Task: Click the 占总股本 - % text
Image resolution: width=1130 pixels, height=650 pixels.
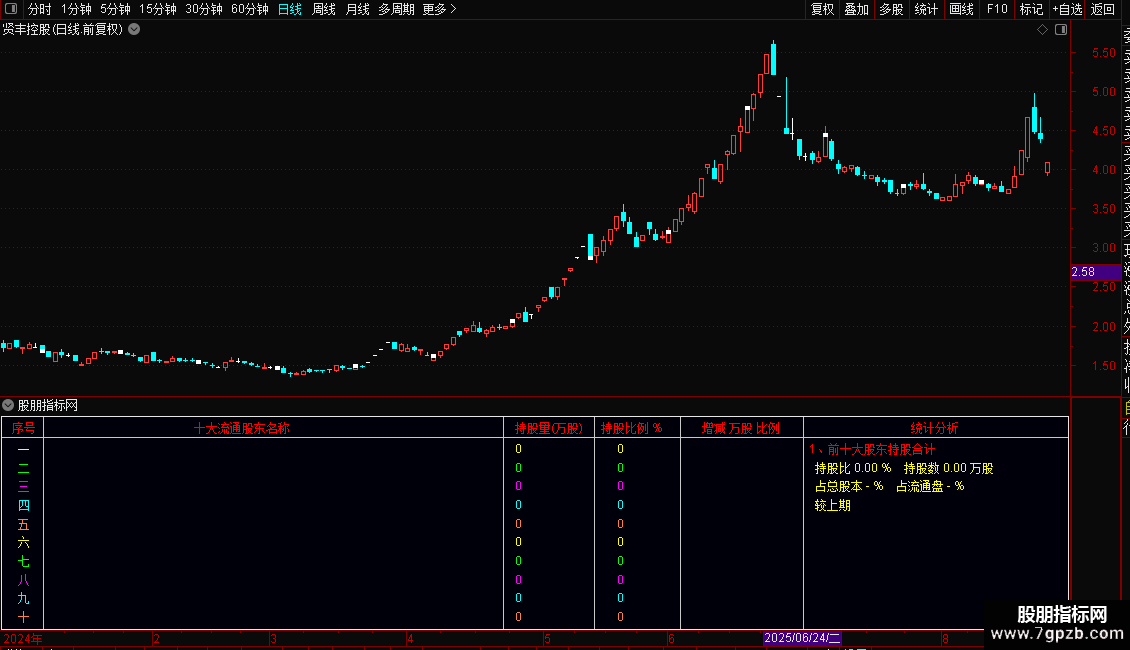Action: coord(849,486)
